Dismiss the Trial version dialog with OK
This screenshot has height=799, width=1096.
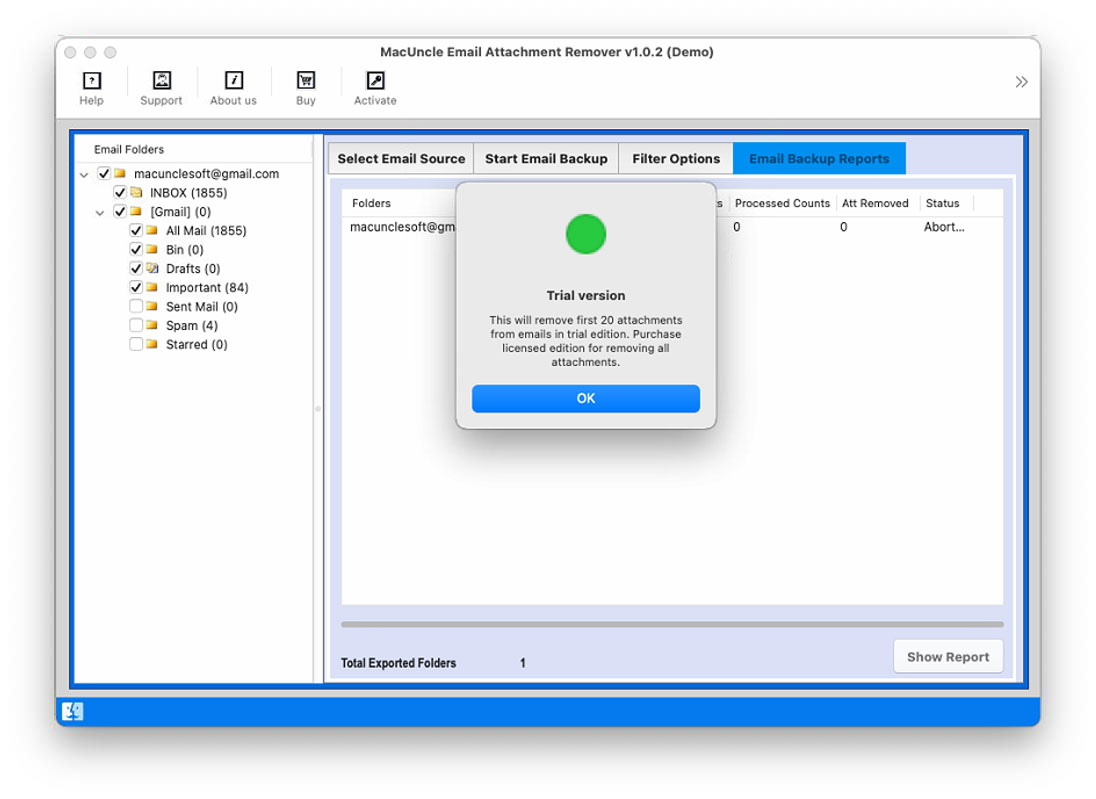(x=585, y=398)
